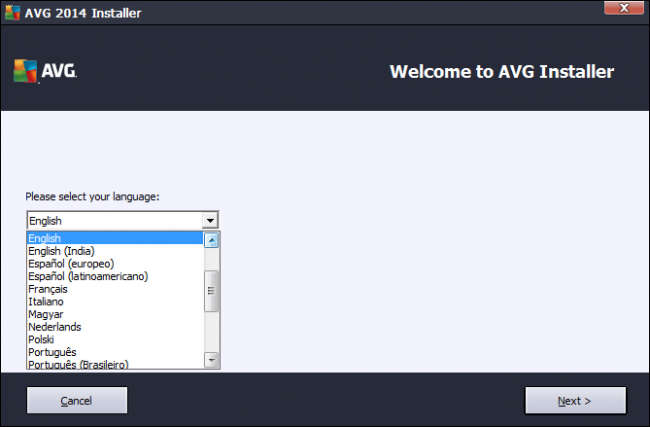Click the Next > button
Image resolution: width=650 pixels, height=427 pixels.
(575, 401)
